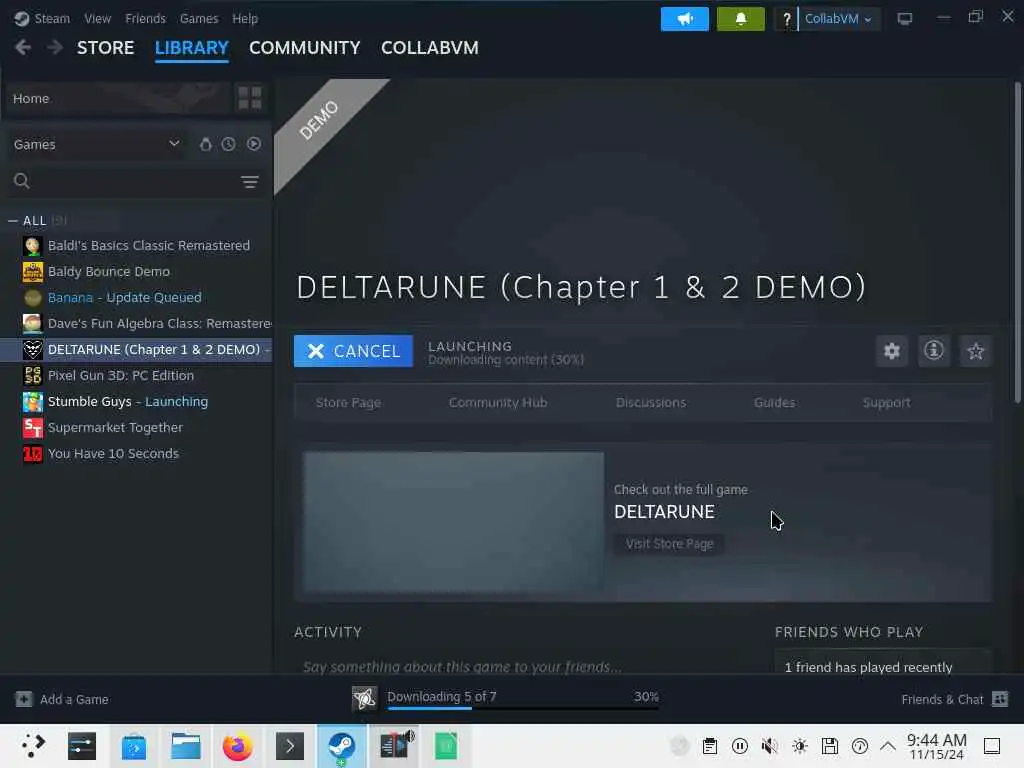
Task: Open the clipboard tray icon
Action: tap(710, 746)
